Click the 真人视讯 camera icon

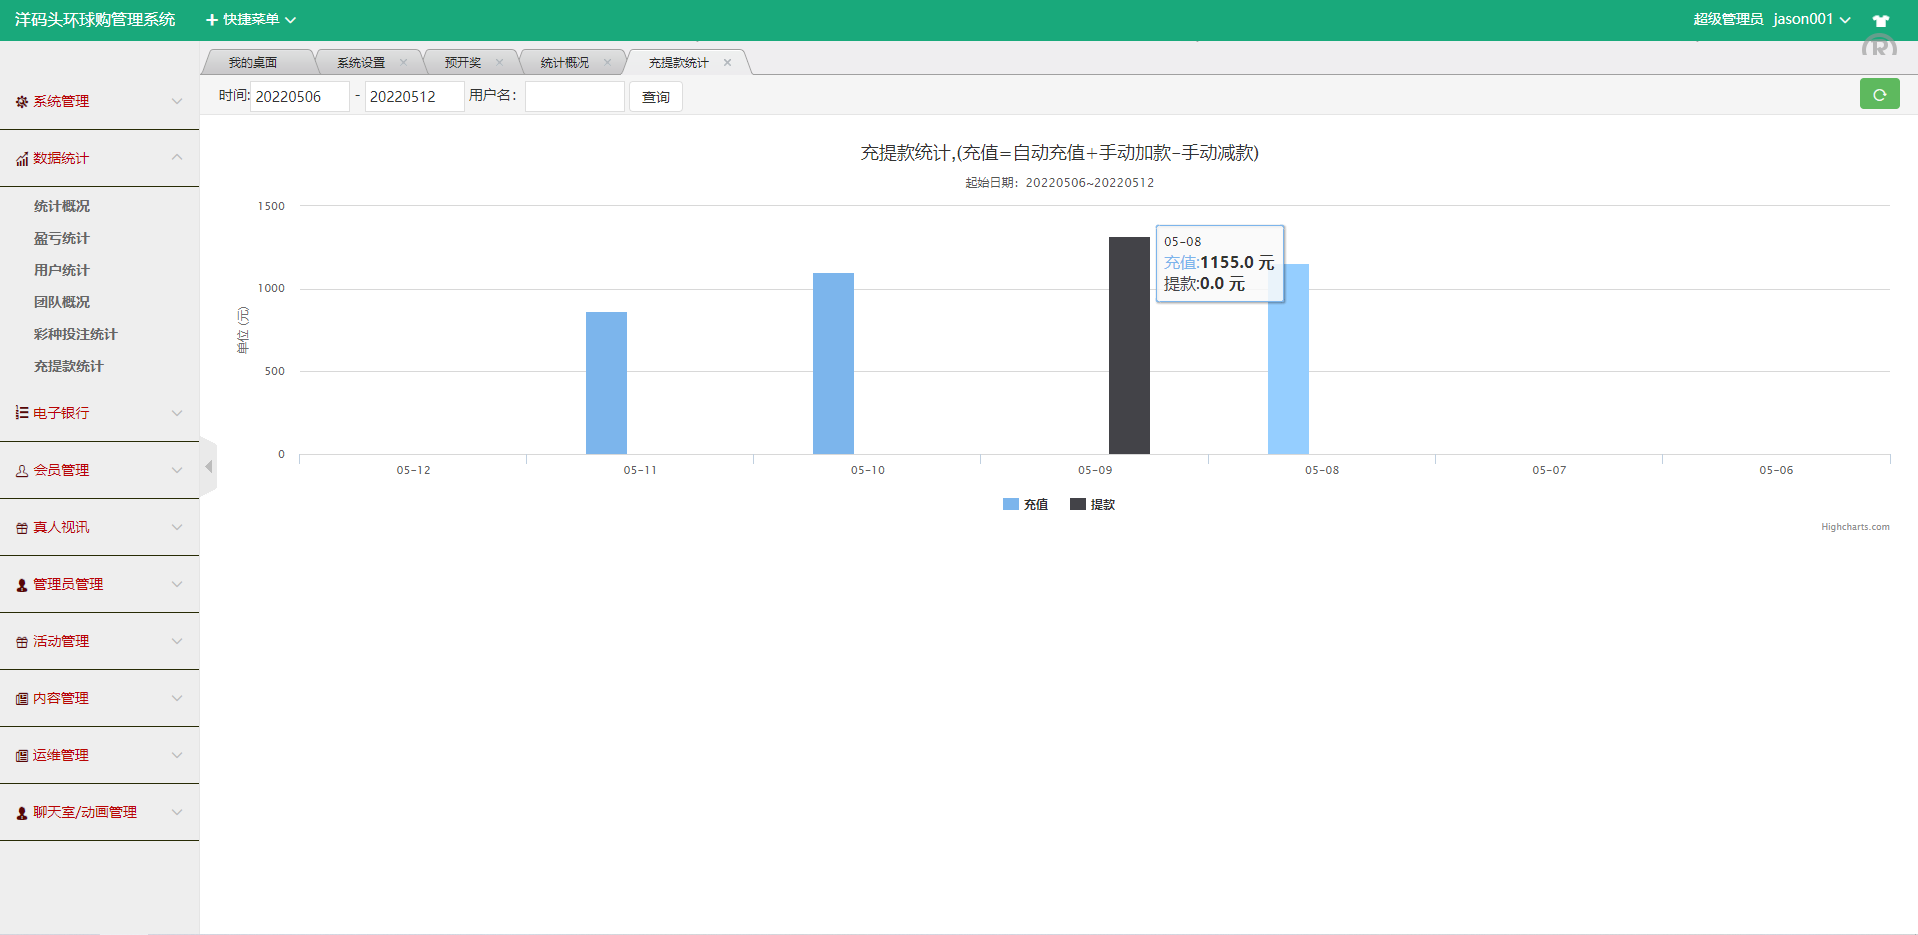coord(20,527)
